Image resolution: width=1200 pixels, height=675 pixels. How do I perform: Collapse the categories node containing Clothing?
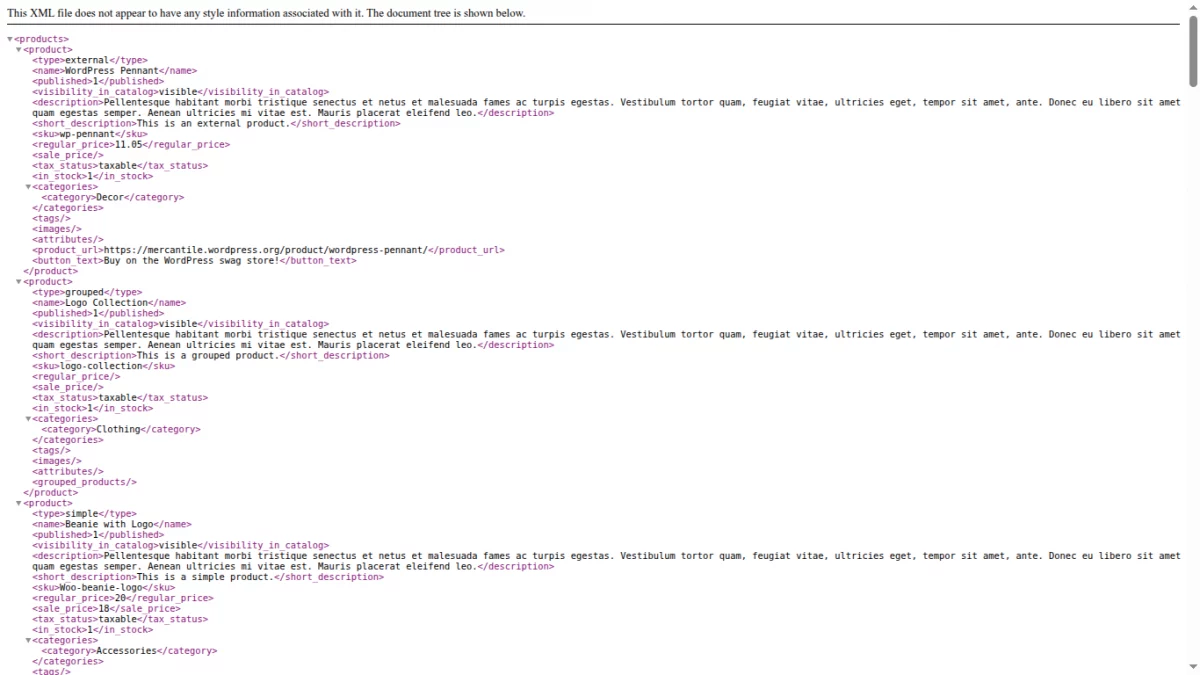(x=27, y=418)
